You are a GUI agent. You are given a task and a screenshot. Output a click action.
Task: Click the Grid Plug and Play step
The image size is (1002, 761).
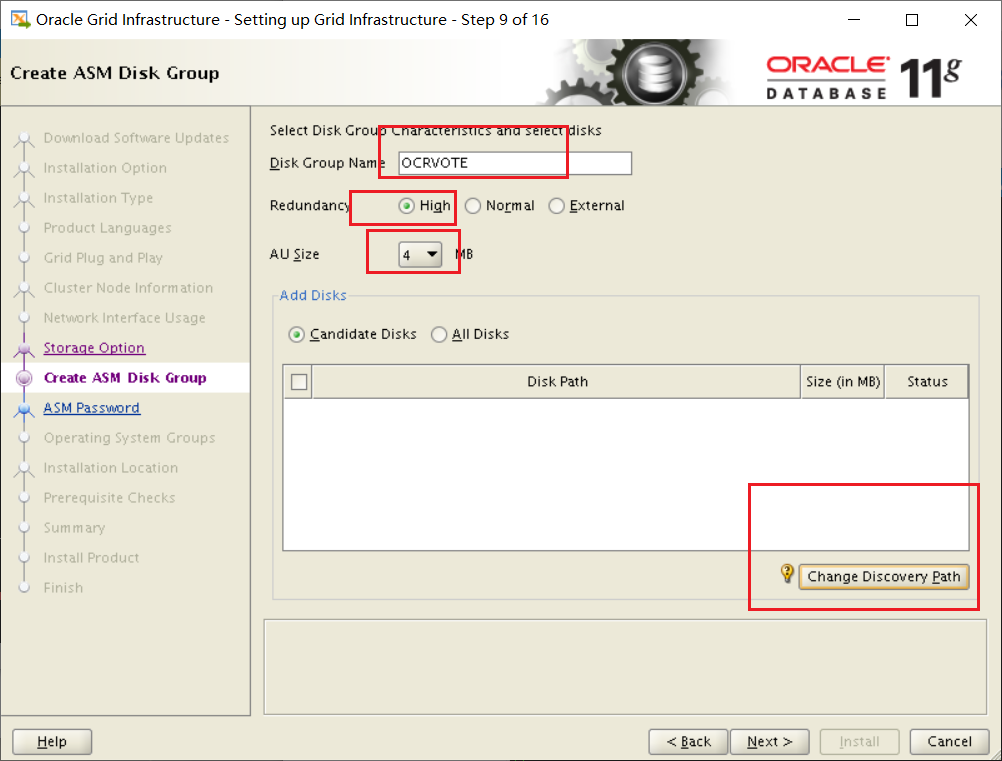[x=103, y=258]
